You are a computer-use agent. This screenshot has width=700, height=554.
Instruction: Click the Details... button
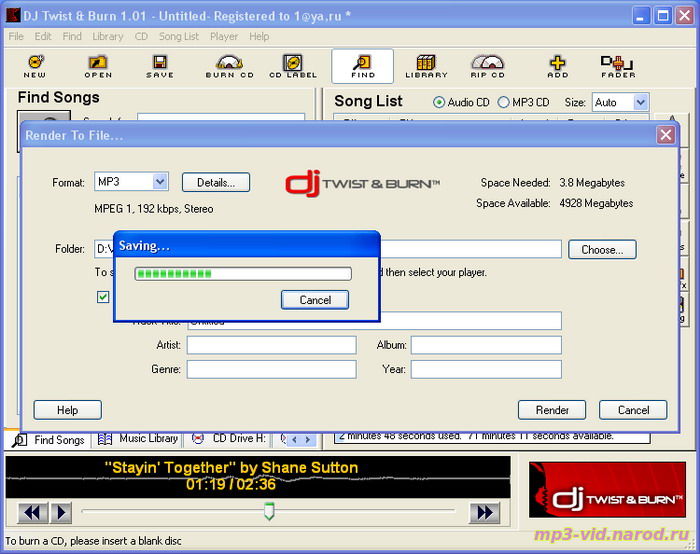[x=216, y=182]
